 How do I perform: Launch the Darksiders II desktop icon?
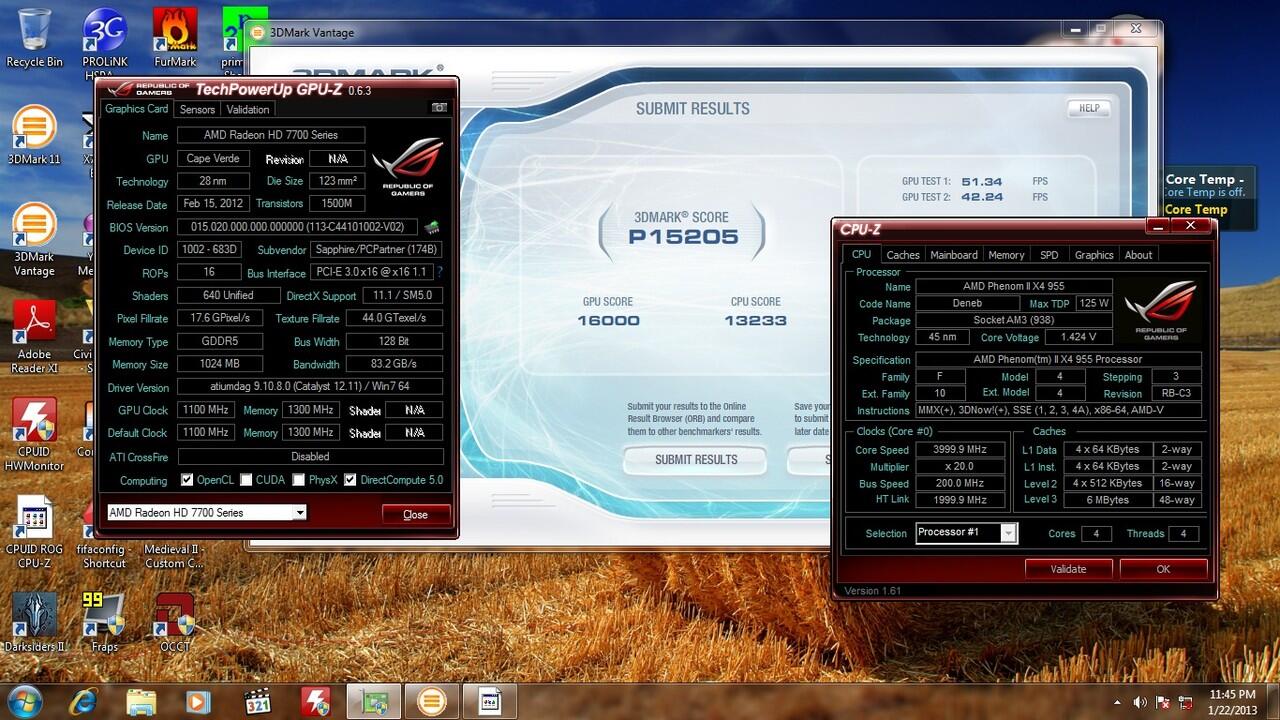(34, 622)
